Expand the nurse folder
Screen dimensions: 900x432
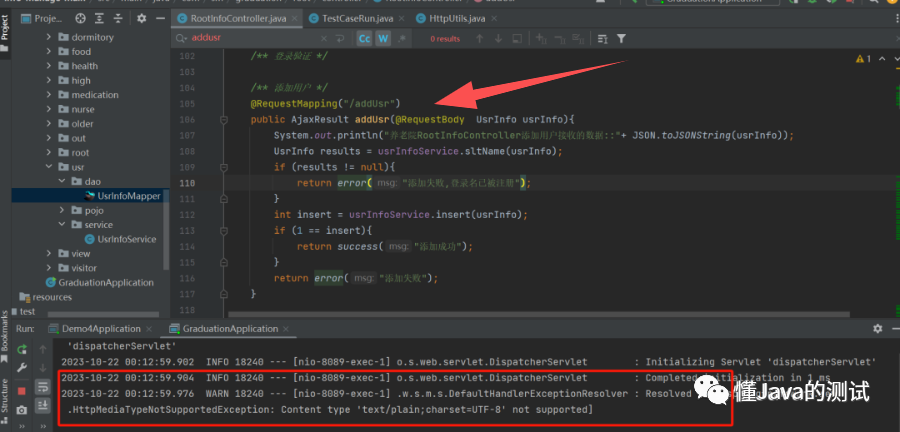coord(49,109)
